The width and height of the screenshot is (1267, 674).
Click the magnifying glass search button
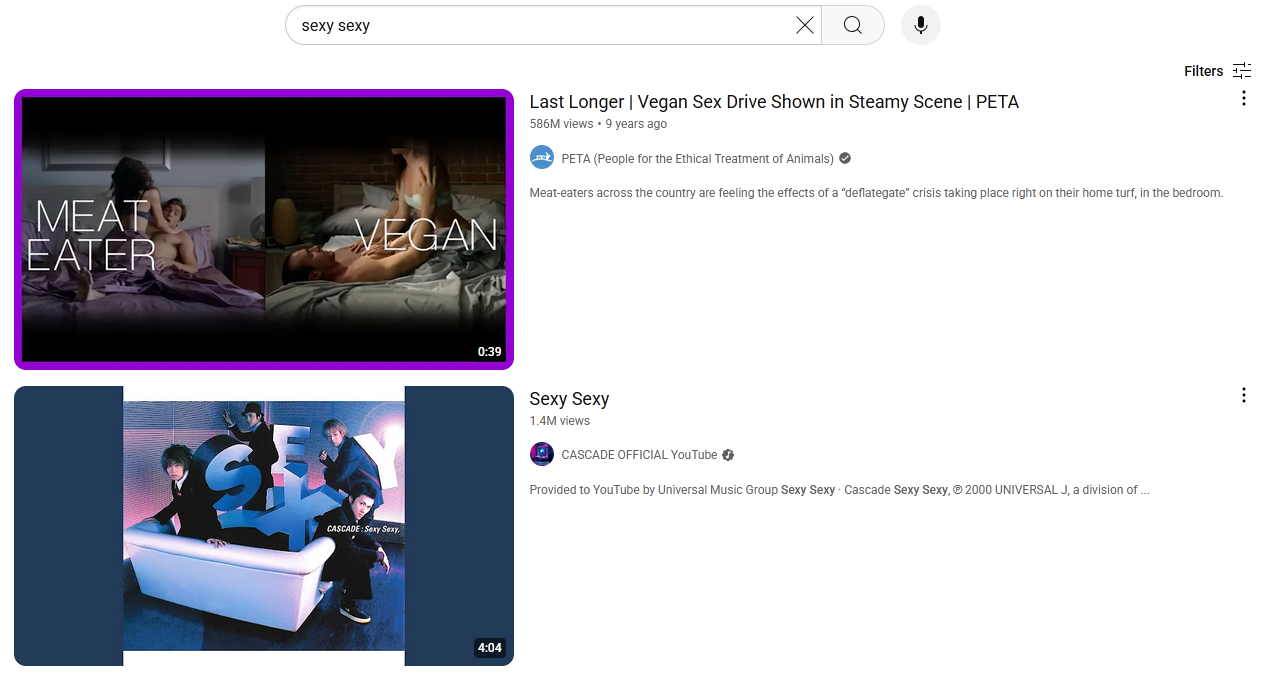853,26
